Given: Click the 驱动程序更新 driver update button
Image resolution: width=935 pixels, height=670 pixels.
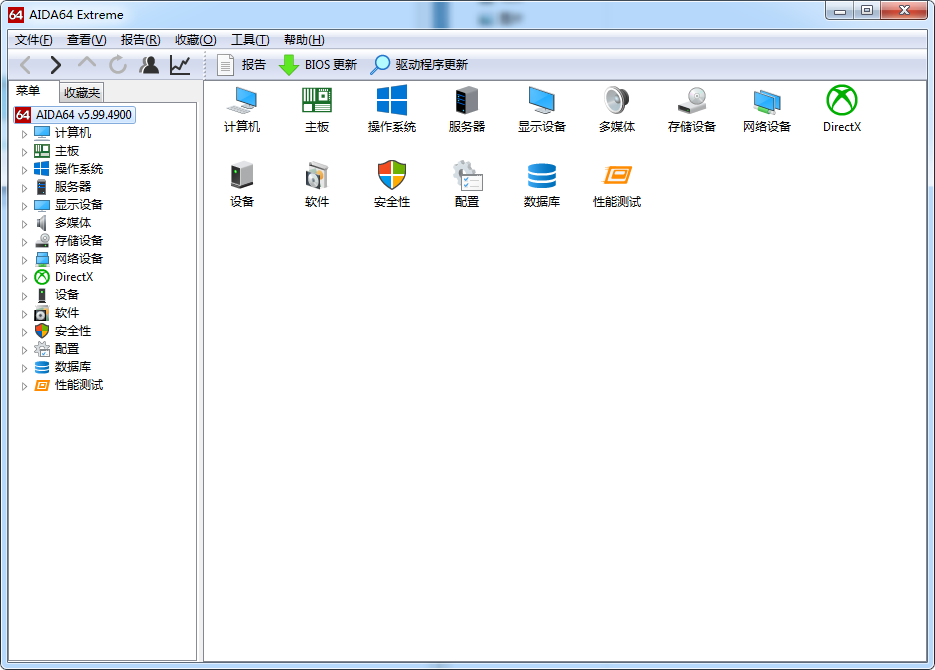Looking at the screenshot, I should [x=419, y=65].
